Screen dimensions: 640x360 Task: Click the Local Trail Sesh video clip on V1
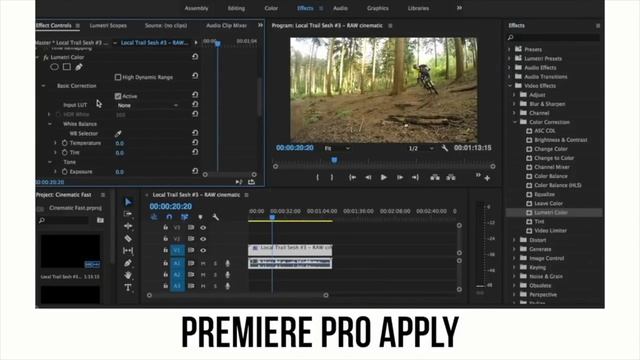(x=290, y=250)
